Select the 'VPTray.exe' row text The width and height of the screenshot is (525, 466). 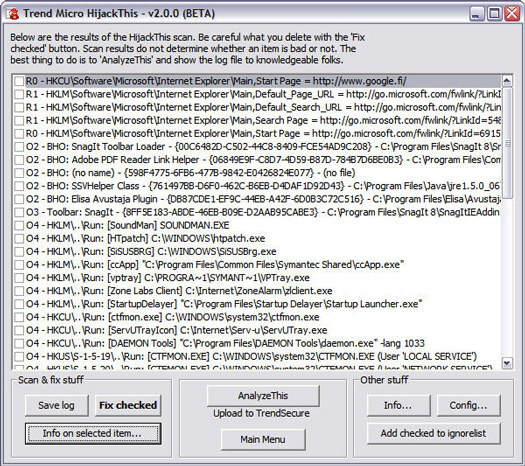(168, 278)
